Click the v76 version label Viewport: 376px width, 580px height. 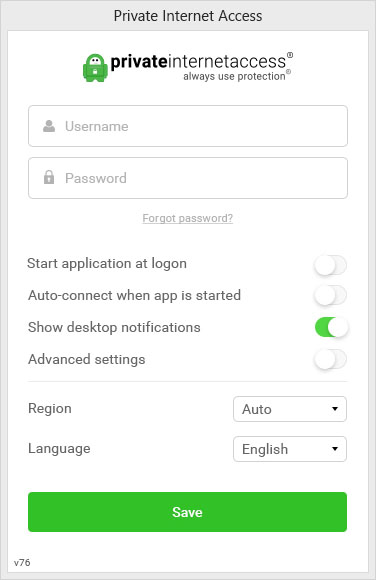22,563
